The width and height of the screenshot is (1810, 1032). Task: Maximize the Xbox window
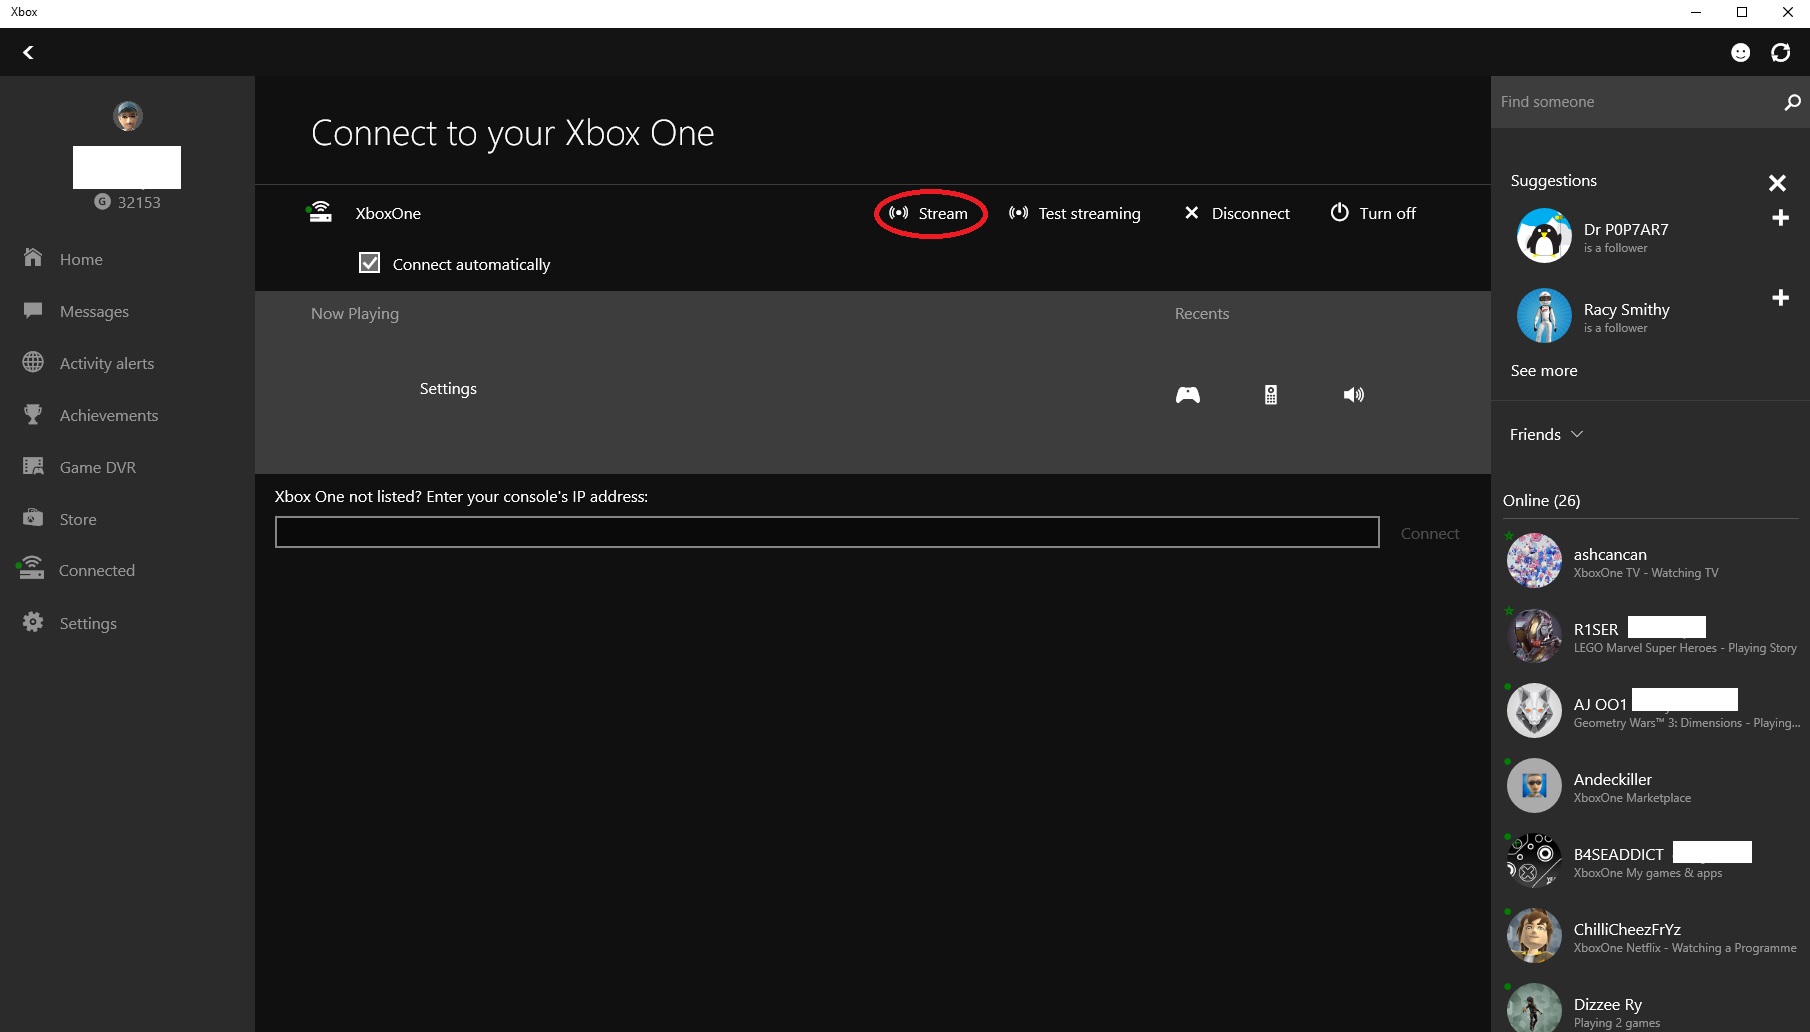(x=1742, y=12)
